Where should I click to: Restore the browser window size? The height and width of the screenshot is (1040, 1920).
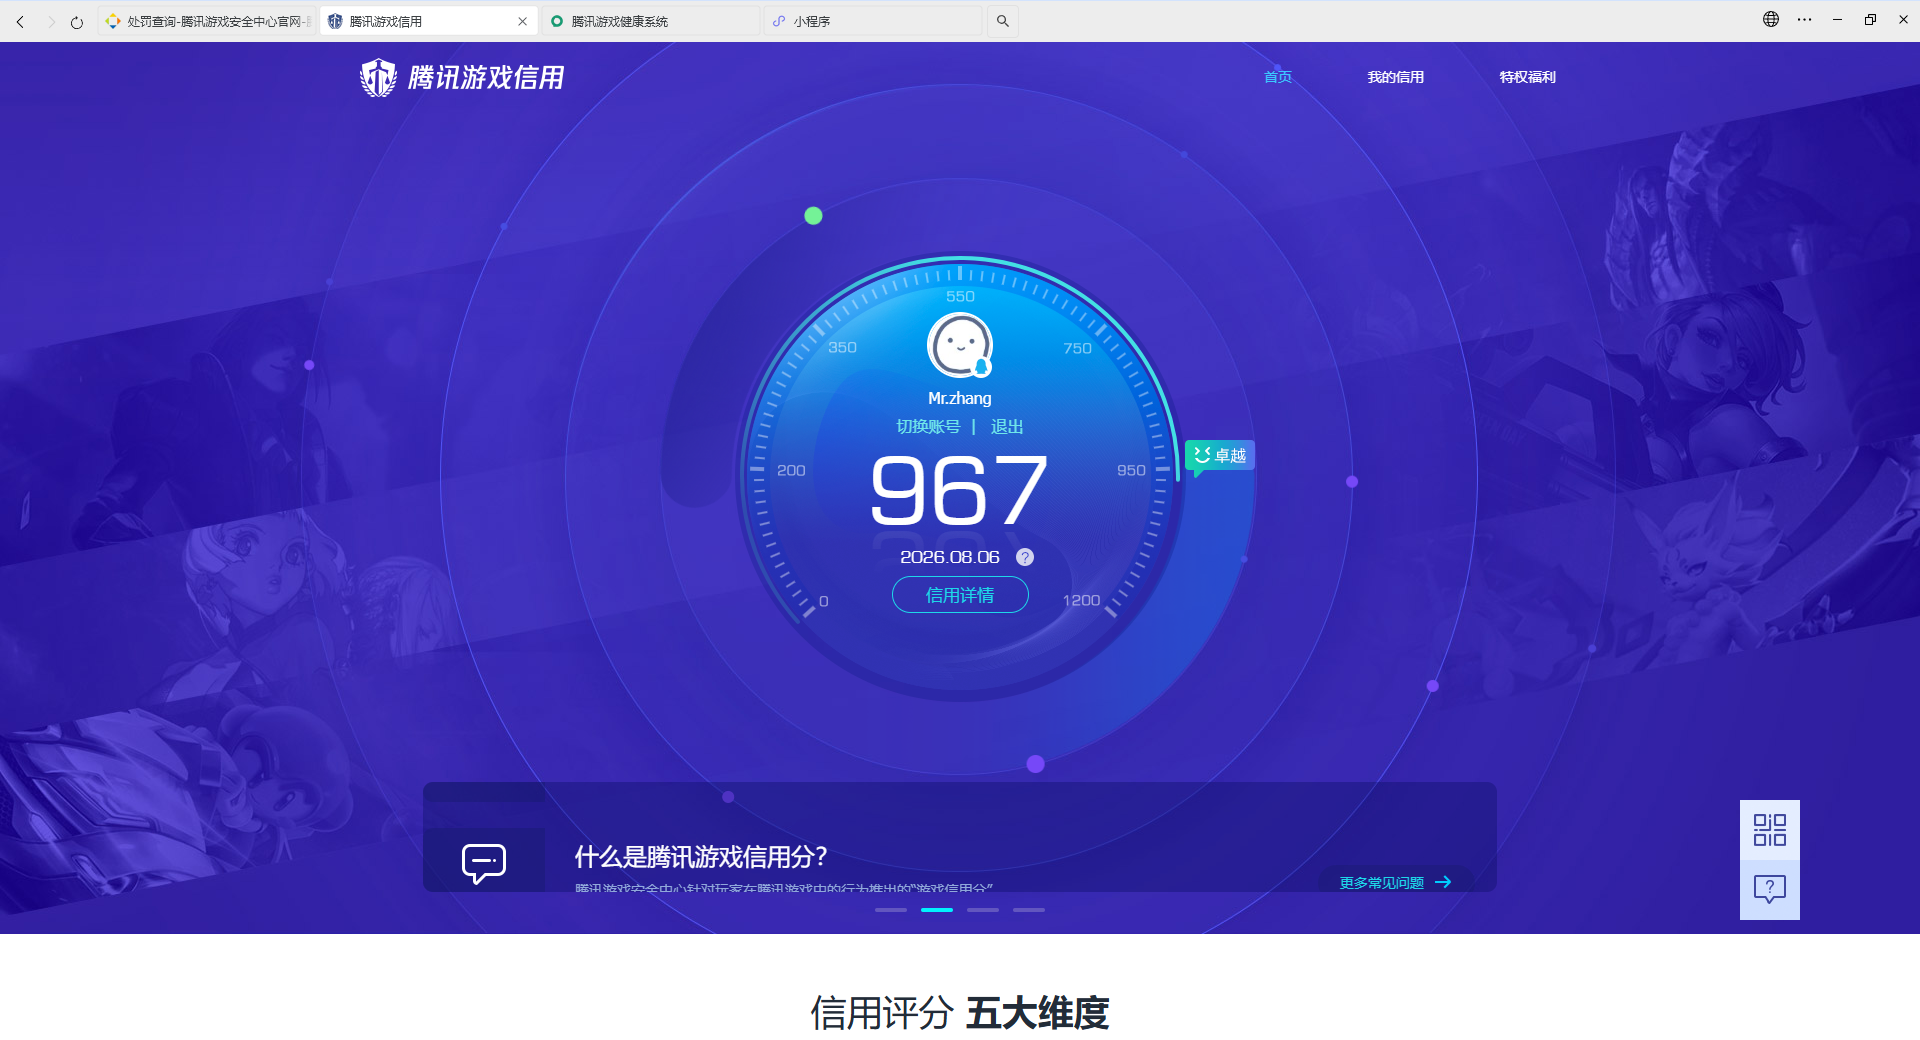1870,19
